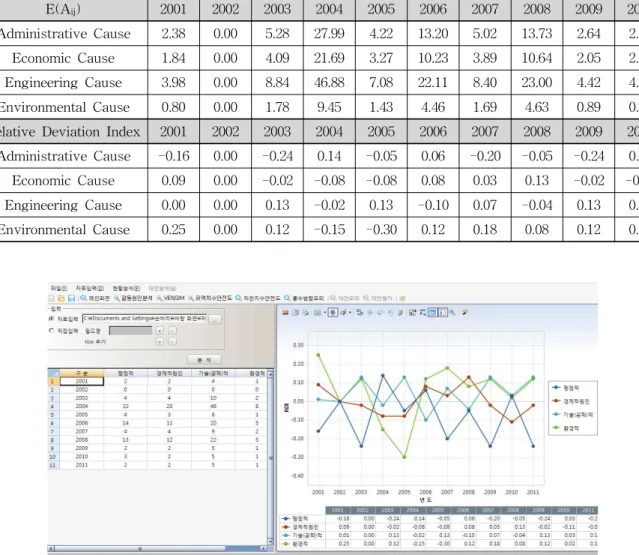The width and height of the screenshot is (639, 555).
Task: Click the greyed move chart icon
Action: [370, 313]
